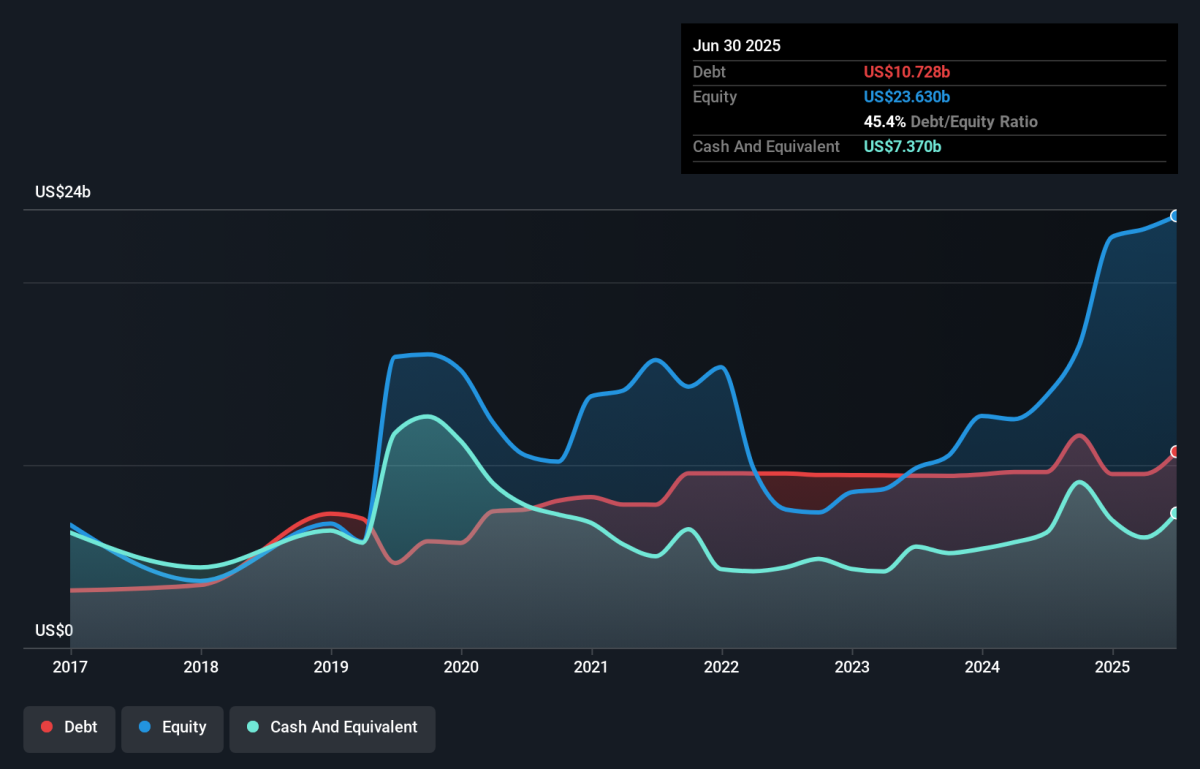This screenshot has width=1200, height=769.
Task: Click the 2019 x-axis label
Action: pyautogui.click(x=331, y=667)
